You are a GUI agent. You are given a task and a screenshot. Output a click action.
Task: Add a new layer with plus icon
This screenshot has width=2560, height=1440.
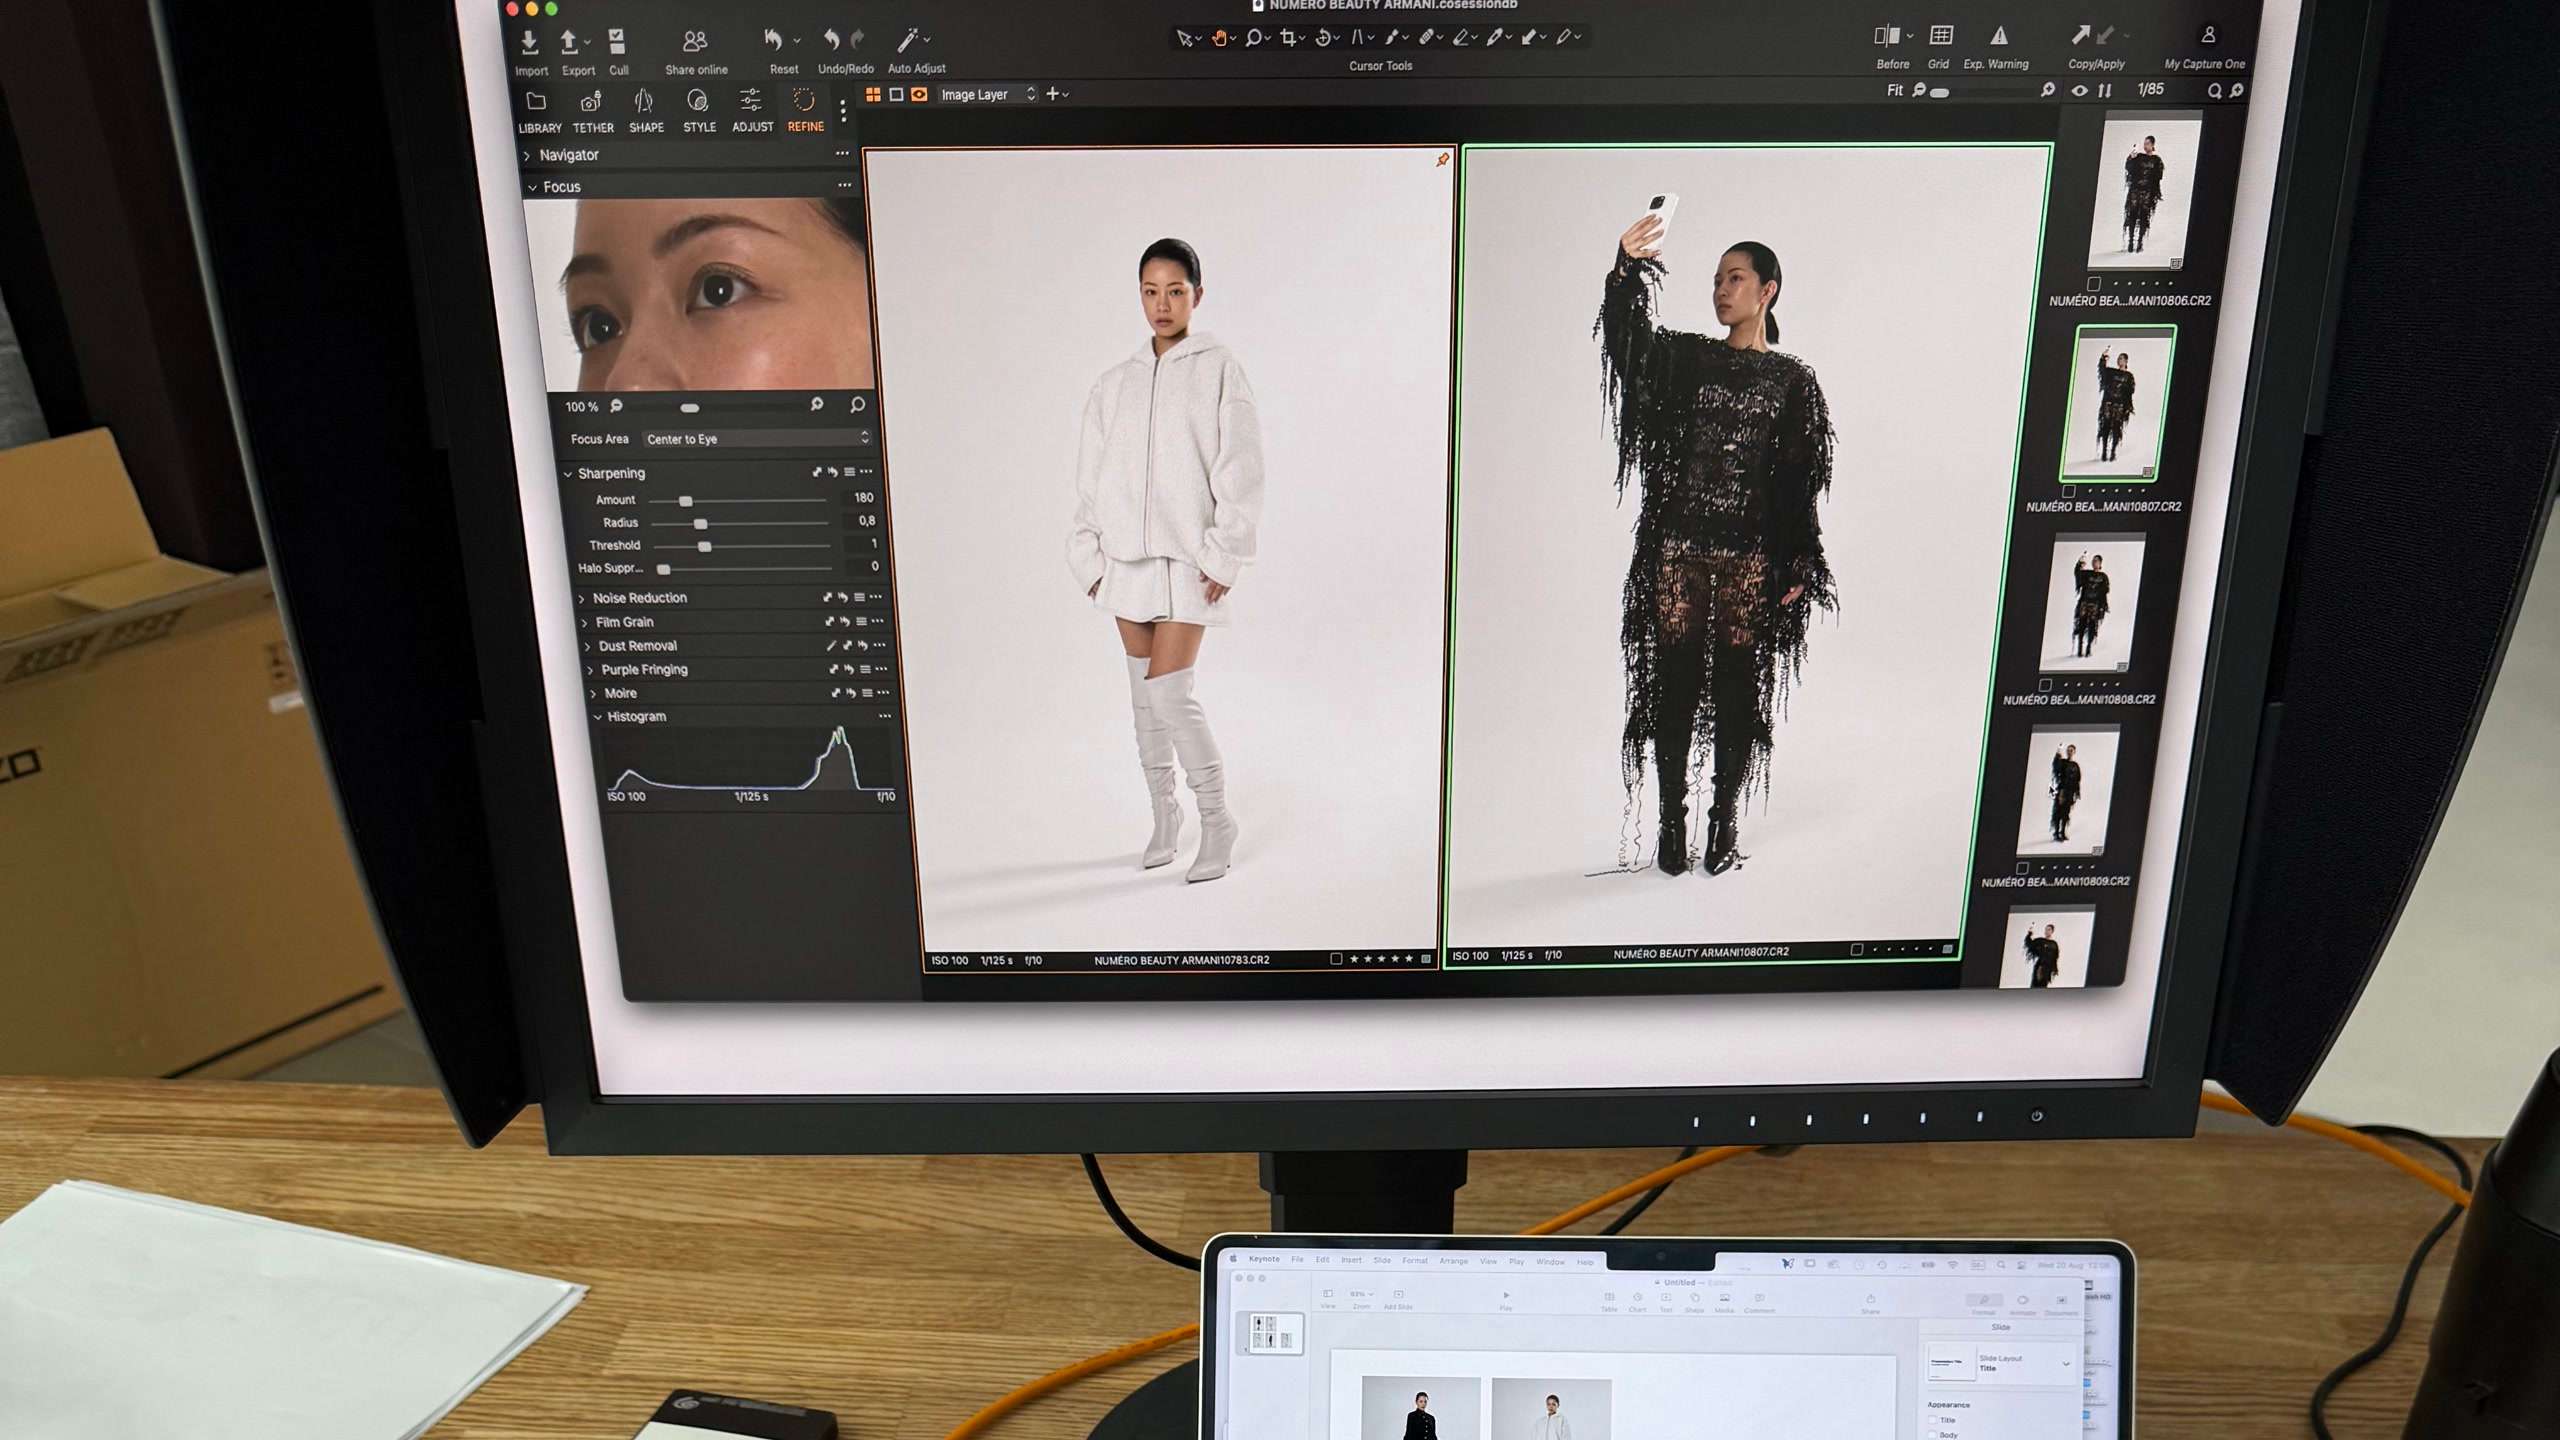click(x=1052, y=94)
